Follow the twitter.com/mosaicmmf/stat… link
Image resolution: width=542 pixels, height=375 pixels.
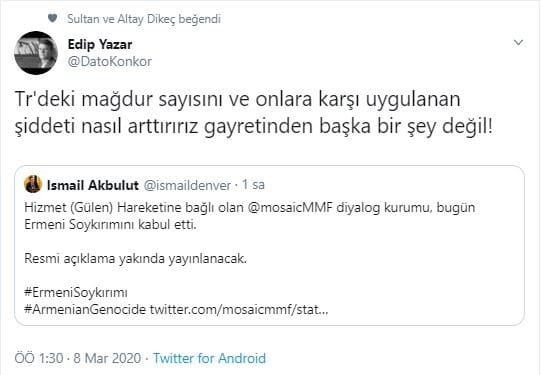click(x=239, y=309)
